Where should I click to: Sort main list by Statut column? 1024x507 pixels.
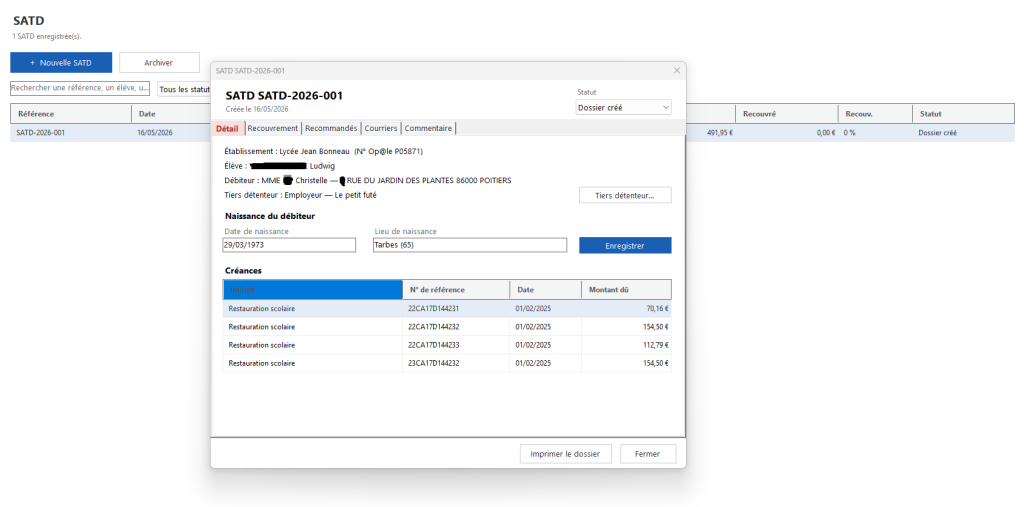click(x=963, y=114)
